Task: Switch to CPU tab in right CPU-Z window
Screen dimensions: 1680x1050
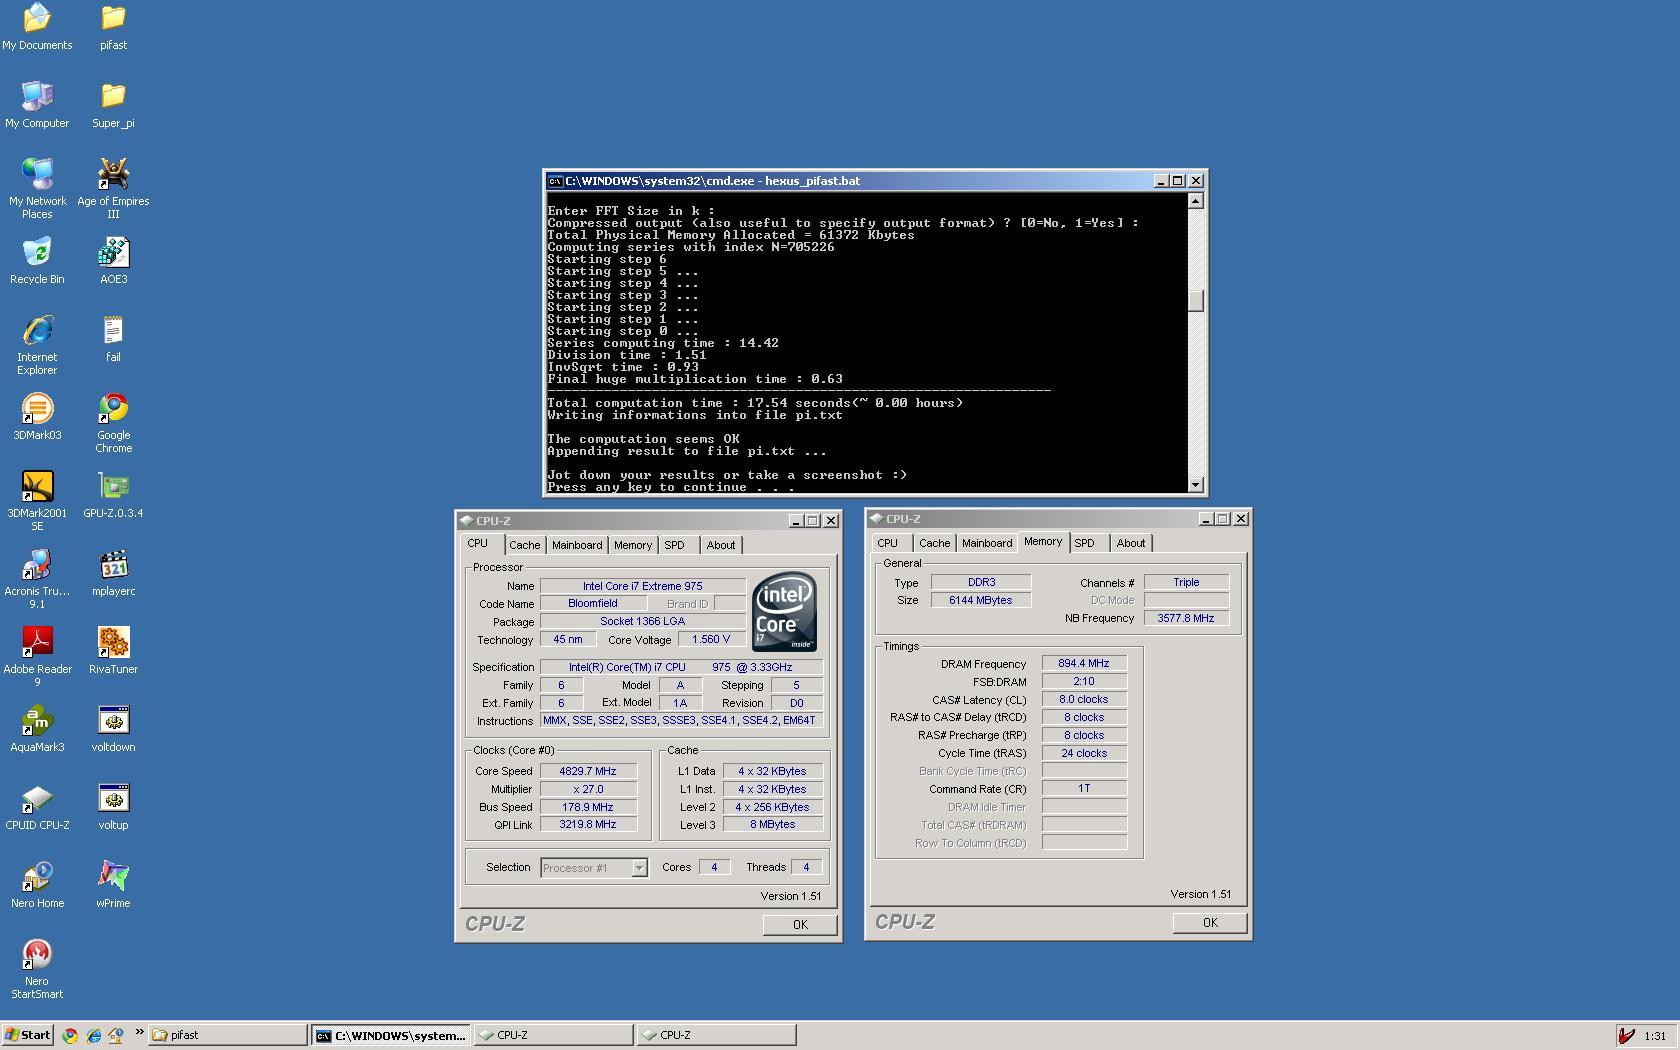Action: click(x=887, y=543)
